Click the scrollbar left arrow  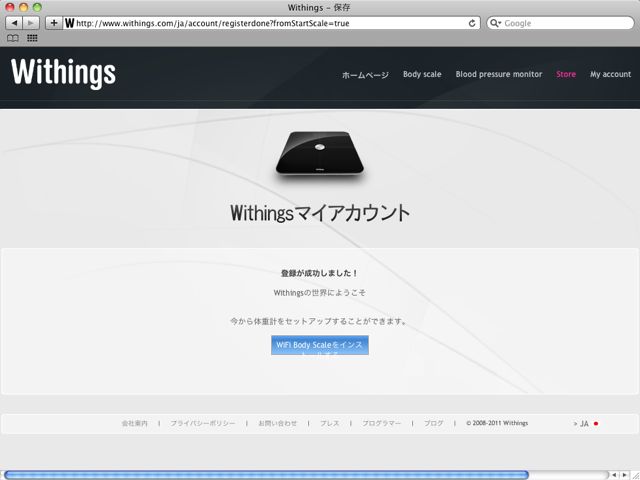pyautogui.click(x=614, y=475)
